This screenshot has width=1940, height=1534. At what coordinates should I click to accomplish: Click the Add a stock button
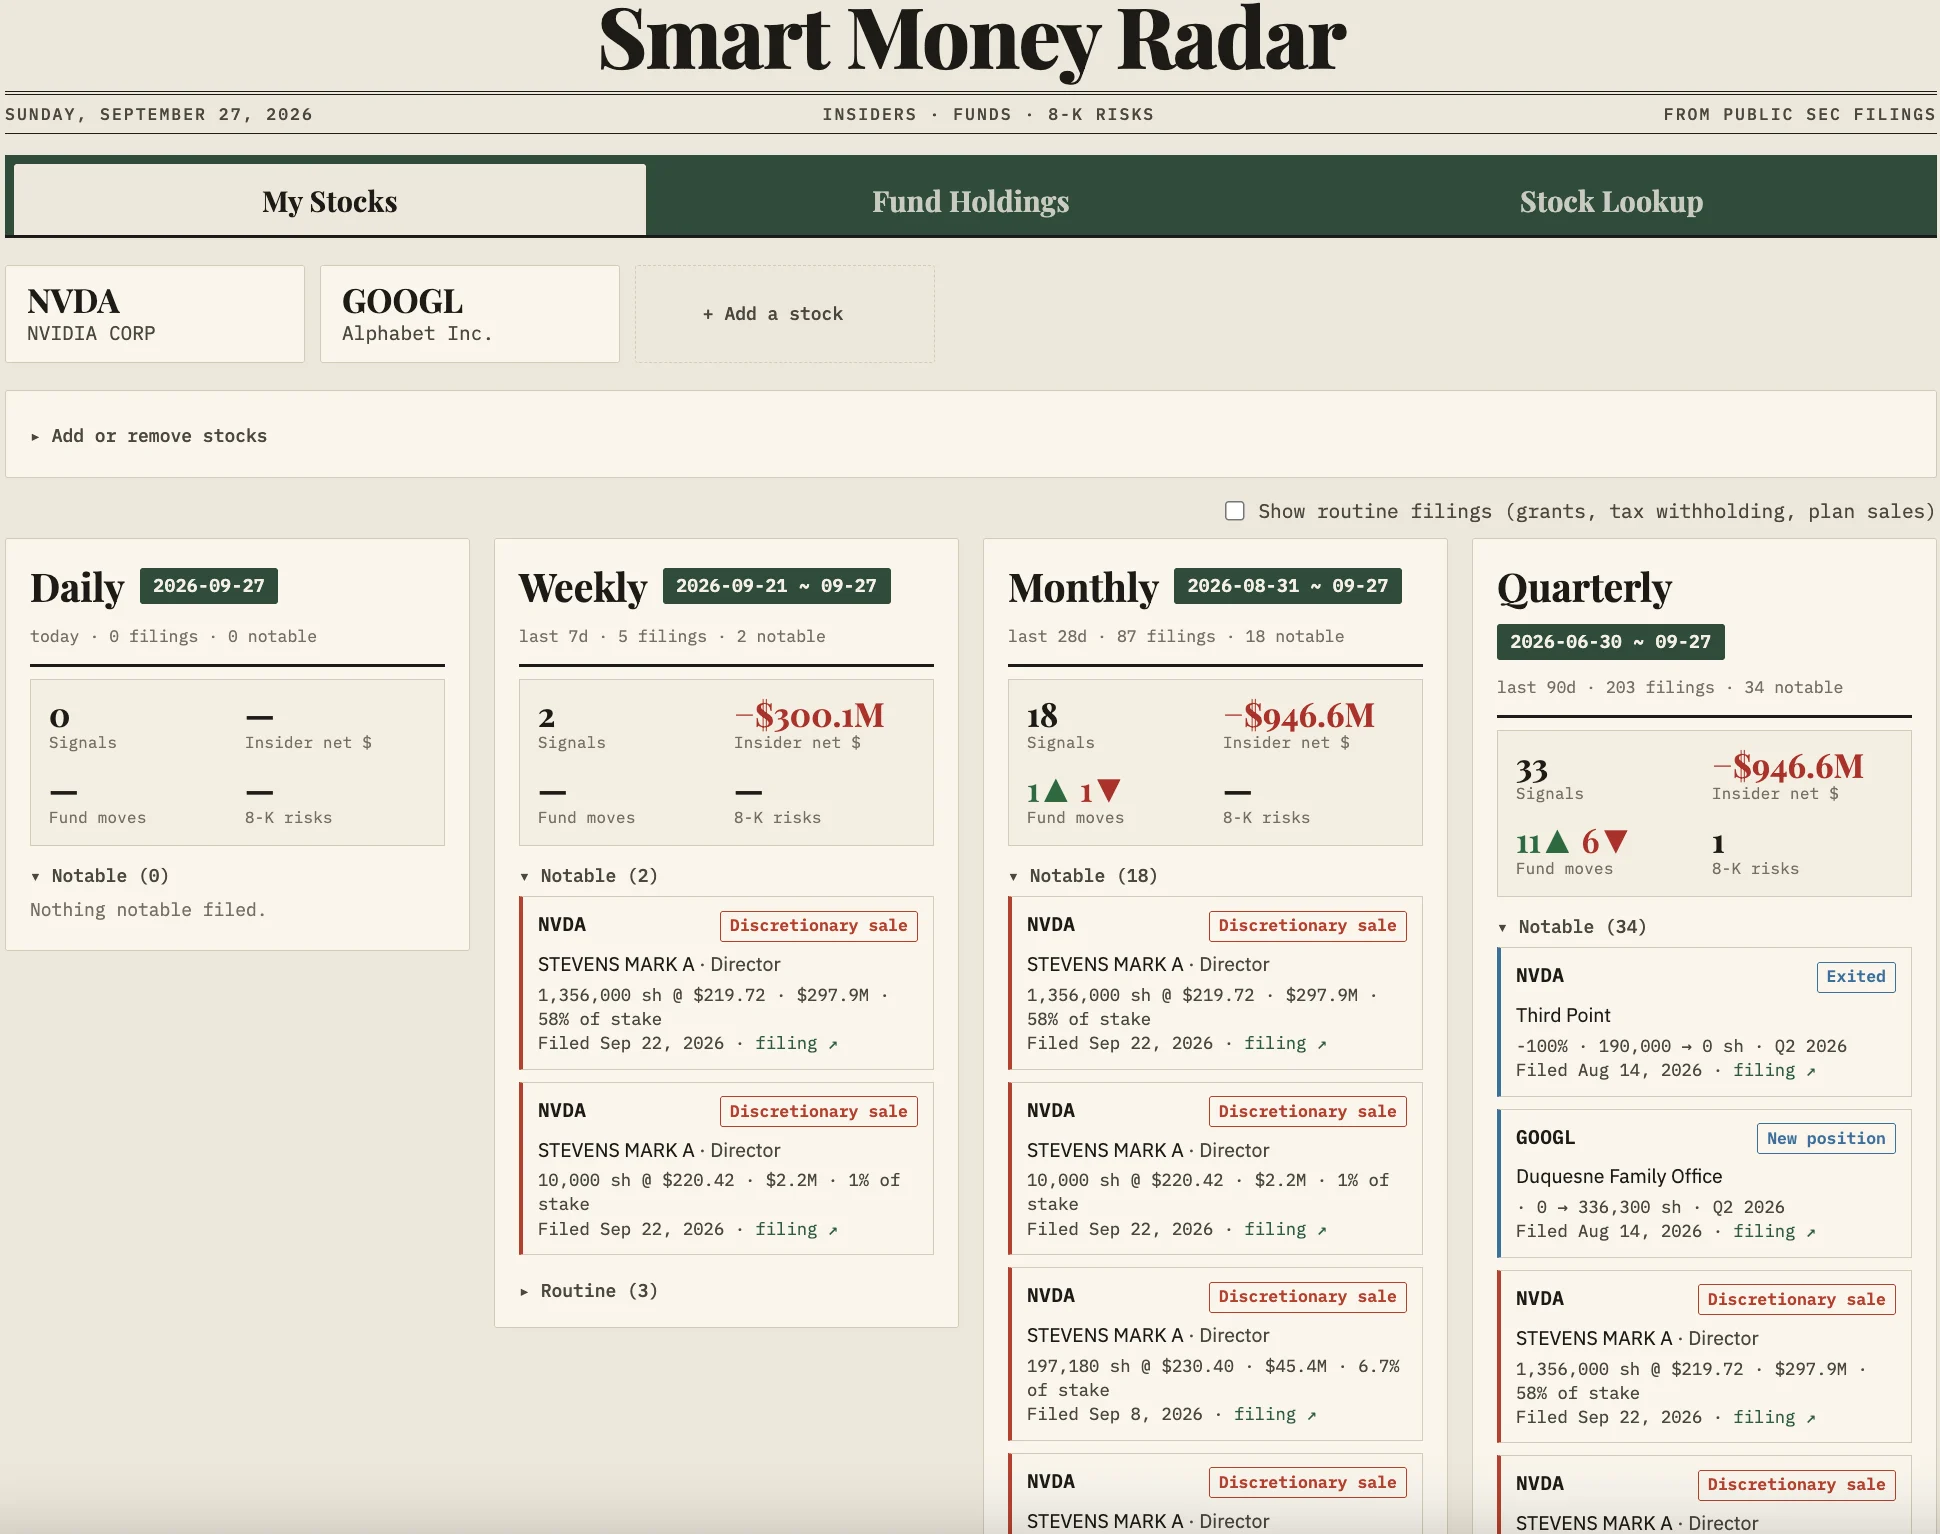tap(785, 314)
